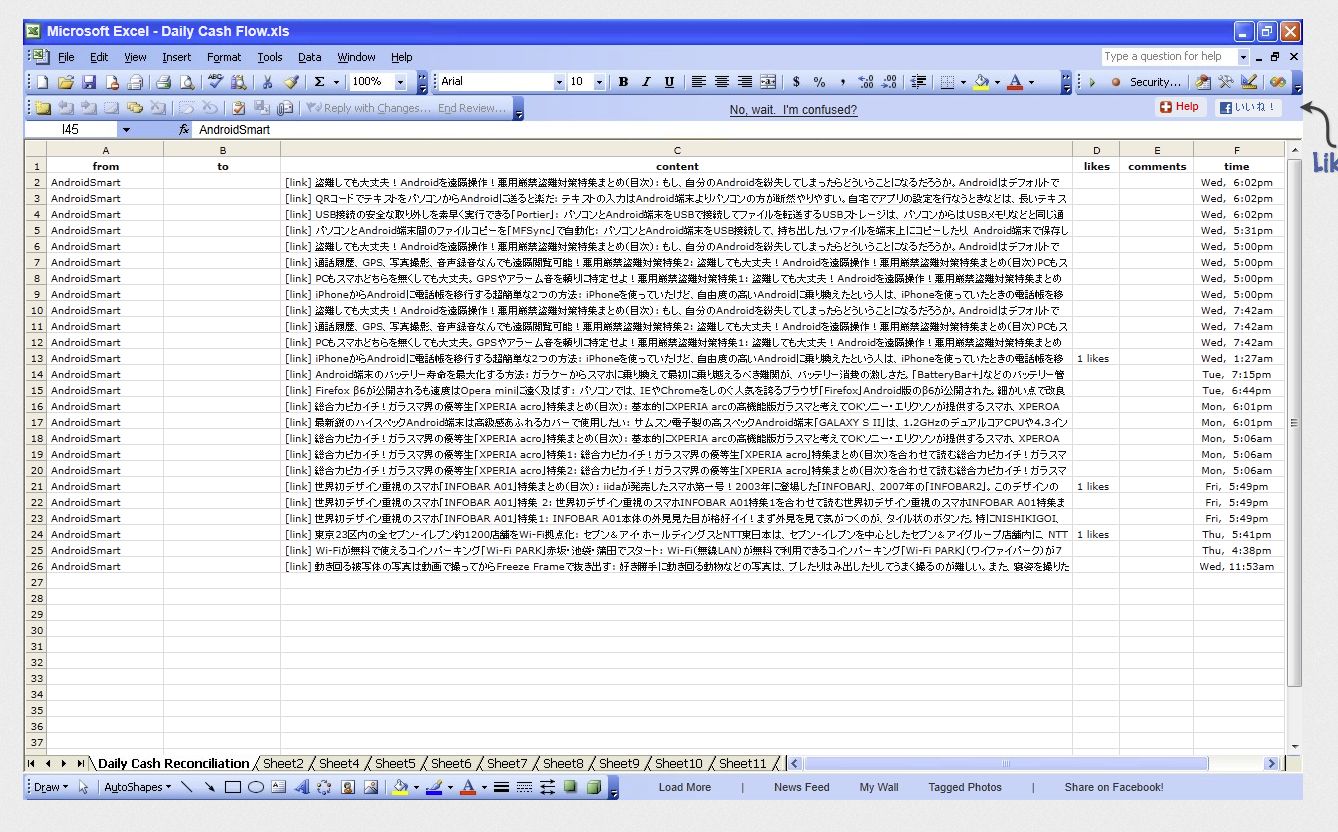Apply the percent style

click(x=819, y=82)
